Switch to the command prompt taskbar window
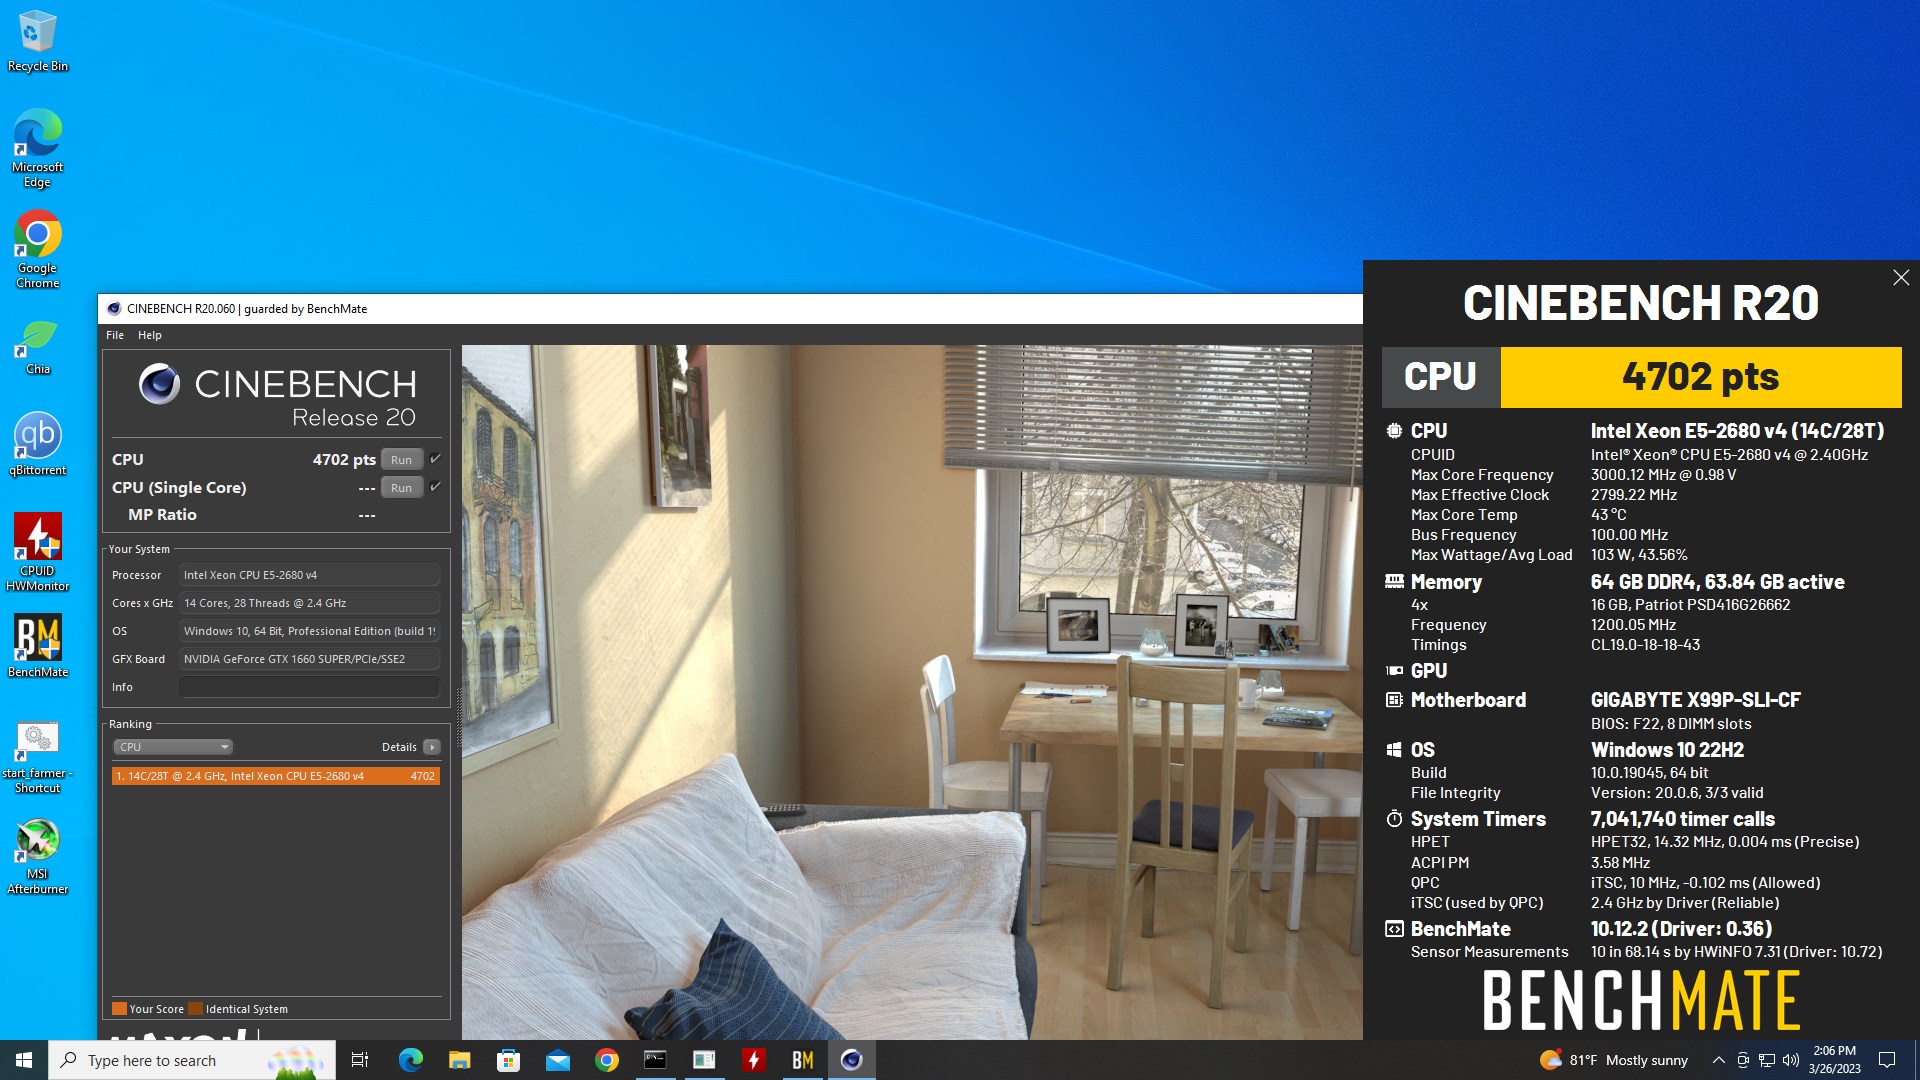 click(x=655, y=1060)
